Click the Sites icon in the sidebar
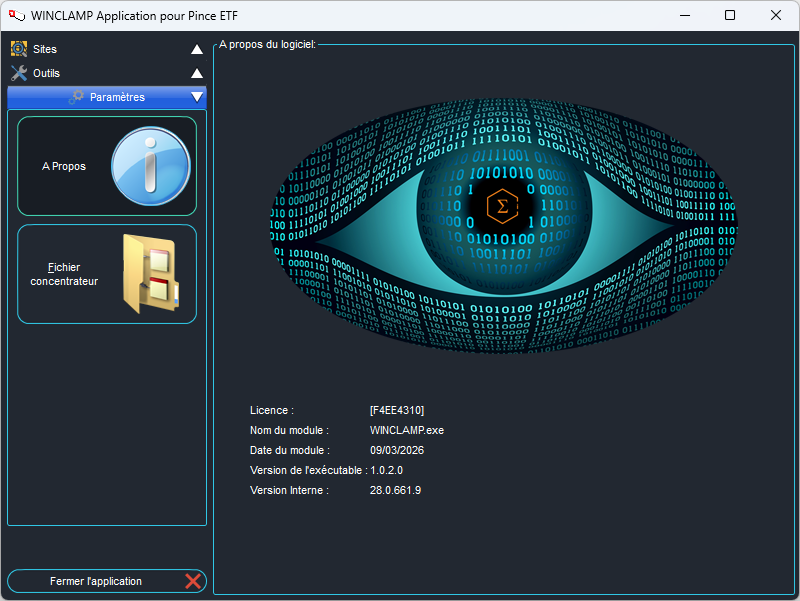Image resolution: width=800 pixels, height=601 pixels. pos(18,49)
